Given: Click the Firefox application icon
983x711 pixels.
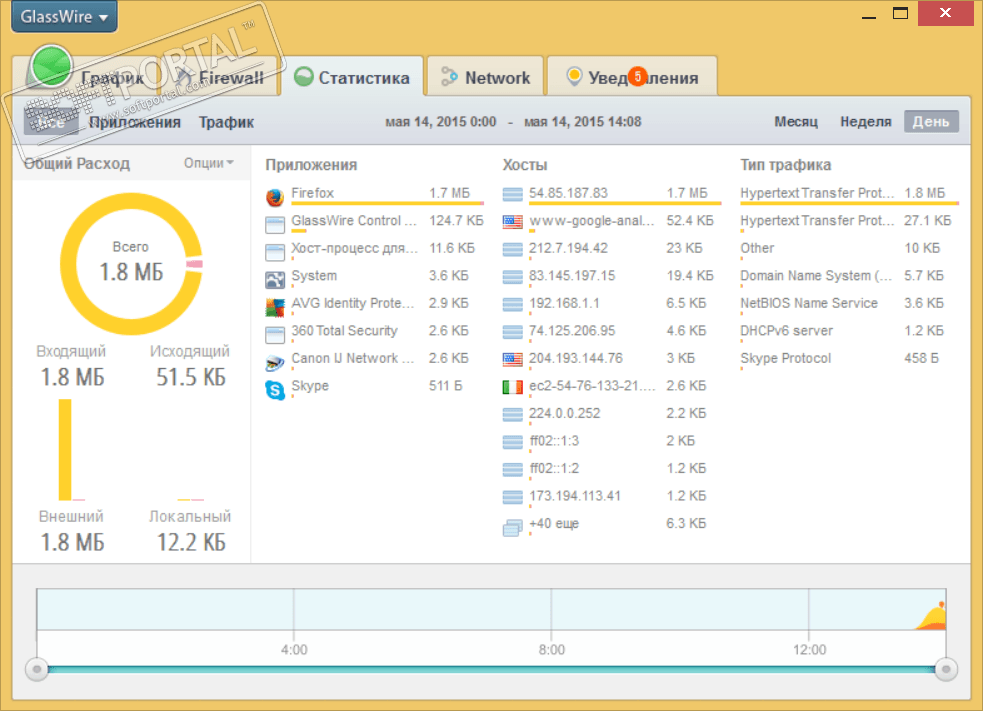Looking at the screenshot, I should pos(275,197).
